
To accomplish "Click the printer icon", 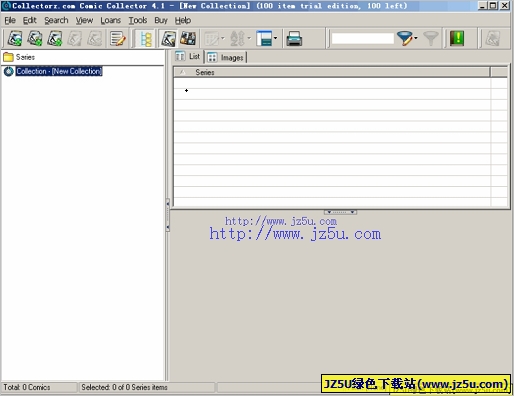I will (x=294, y=39).
